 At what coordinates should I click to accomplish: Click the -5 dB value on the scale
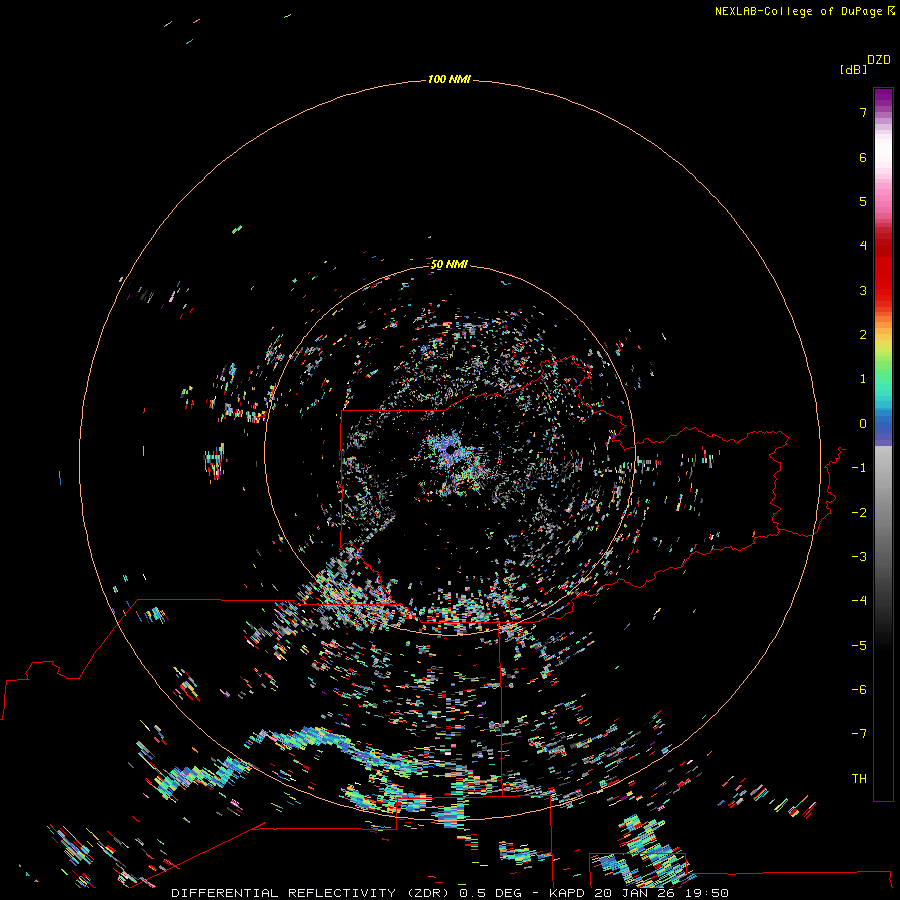click(x=859, y=646)
